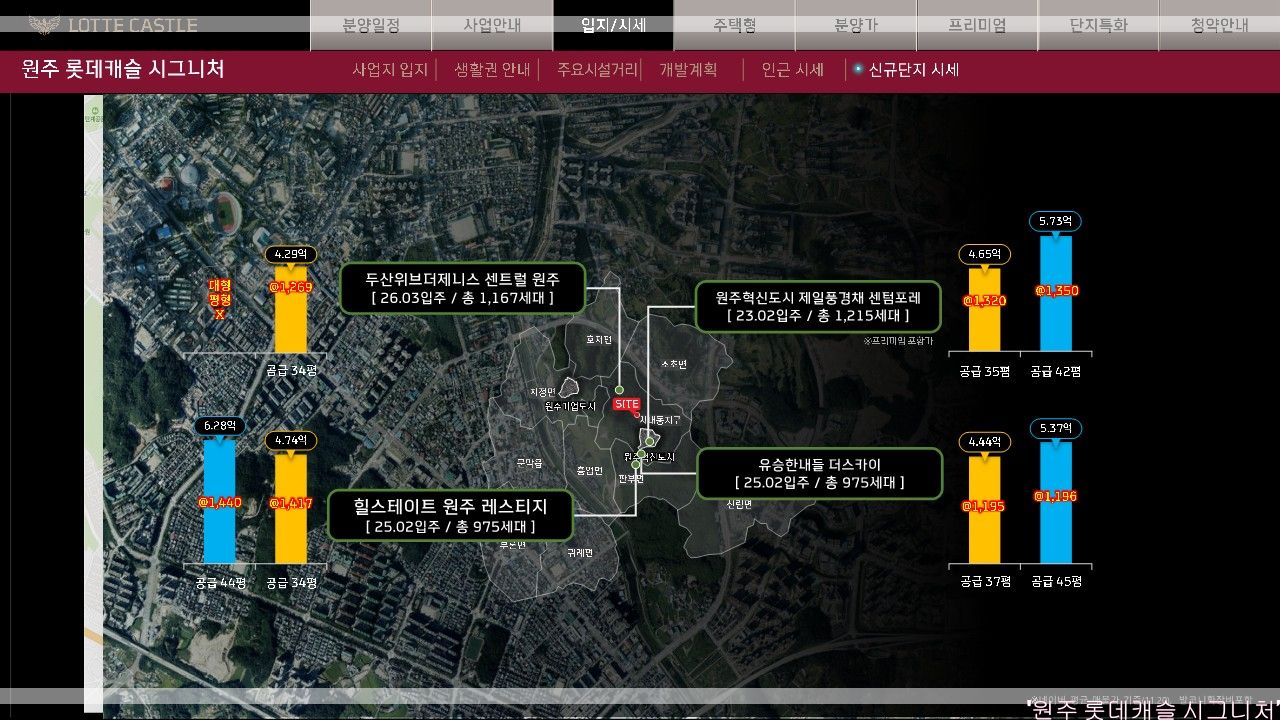The image size is (1280, 720).
Task: Click the 대형 평형 X red note
Action: coord(219,300)
